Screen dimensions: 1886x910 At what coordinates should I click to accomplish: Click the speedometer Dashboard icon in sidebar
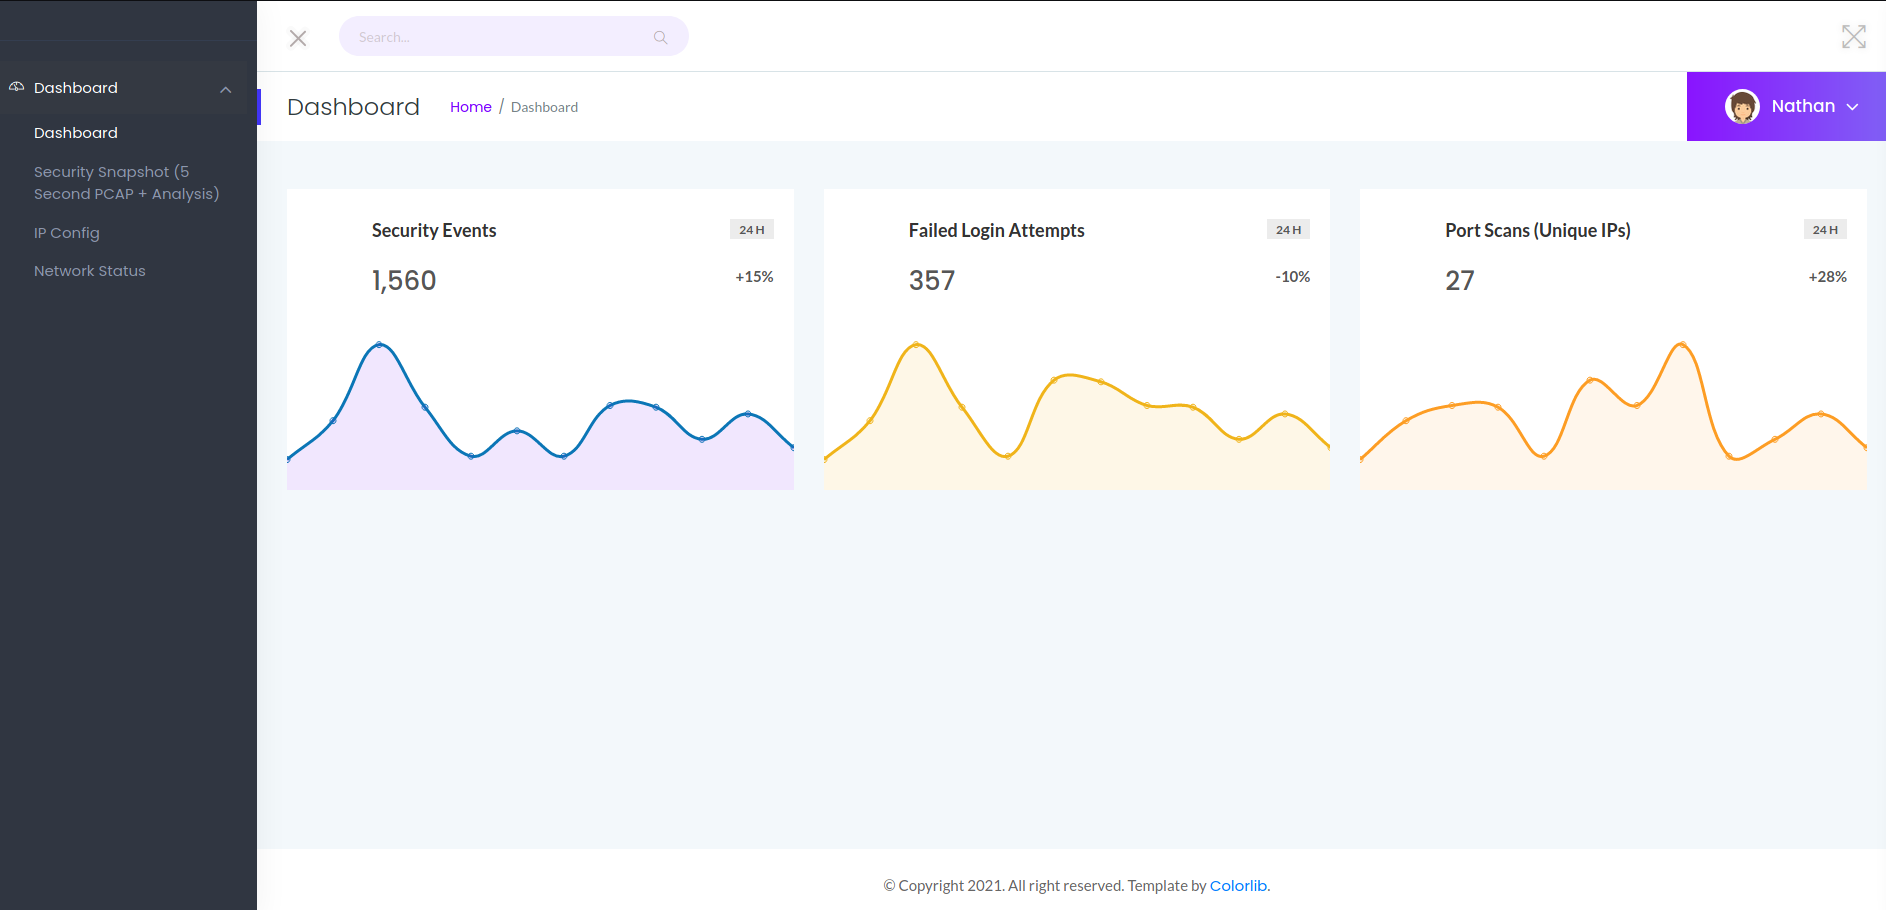pyautogui.click(x=17, y=87)
